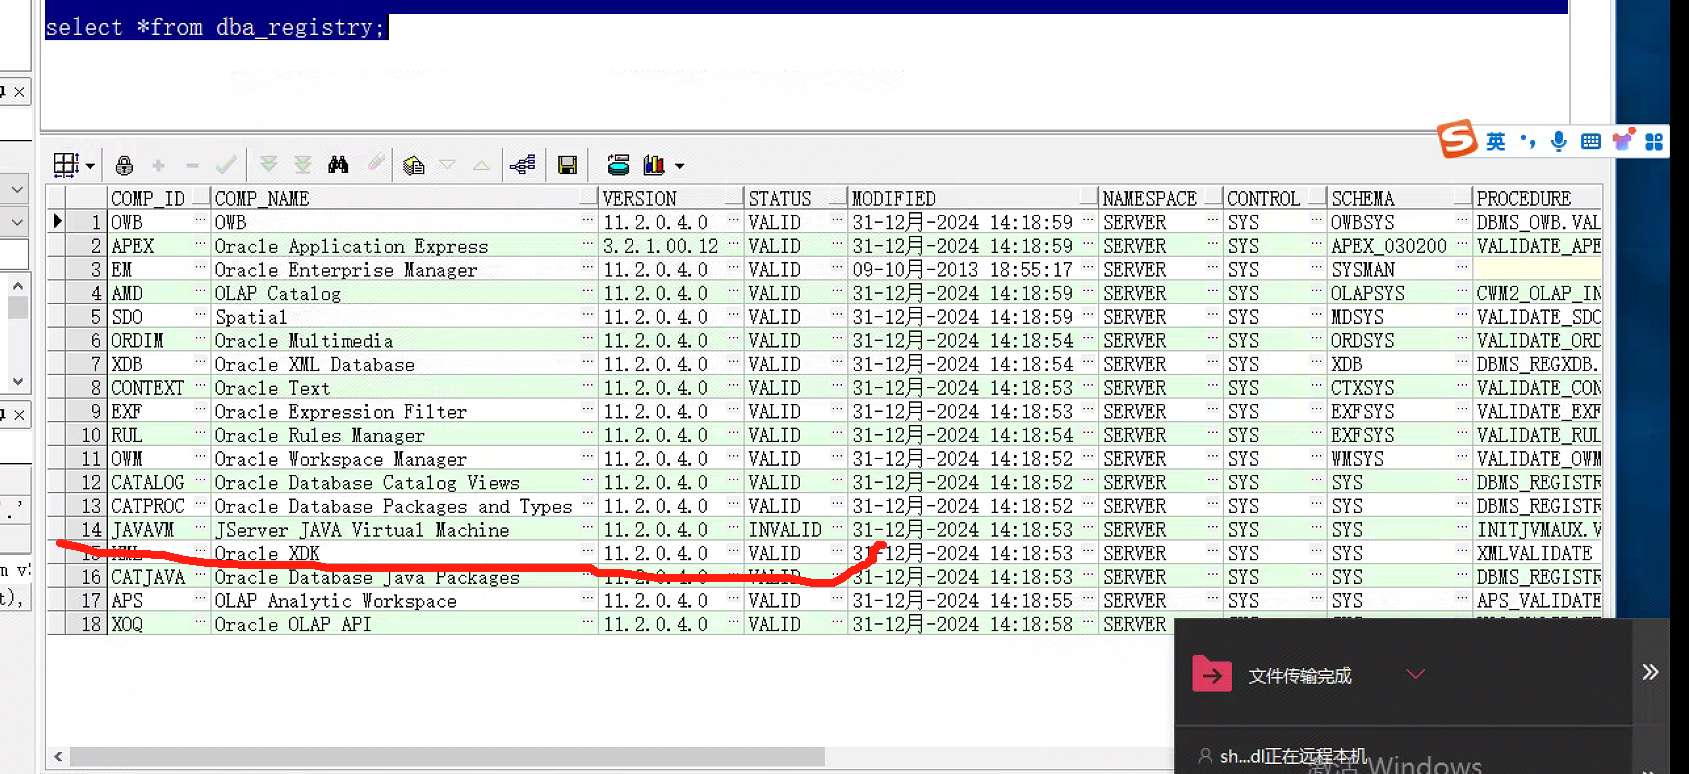
Task: Open the Sogou toolbox grid icon
Action: point(1654,142)
